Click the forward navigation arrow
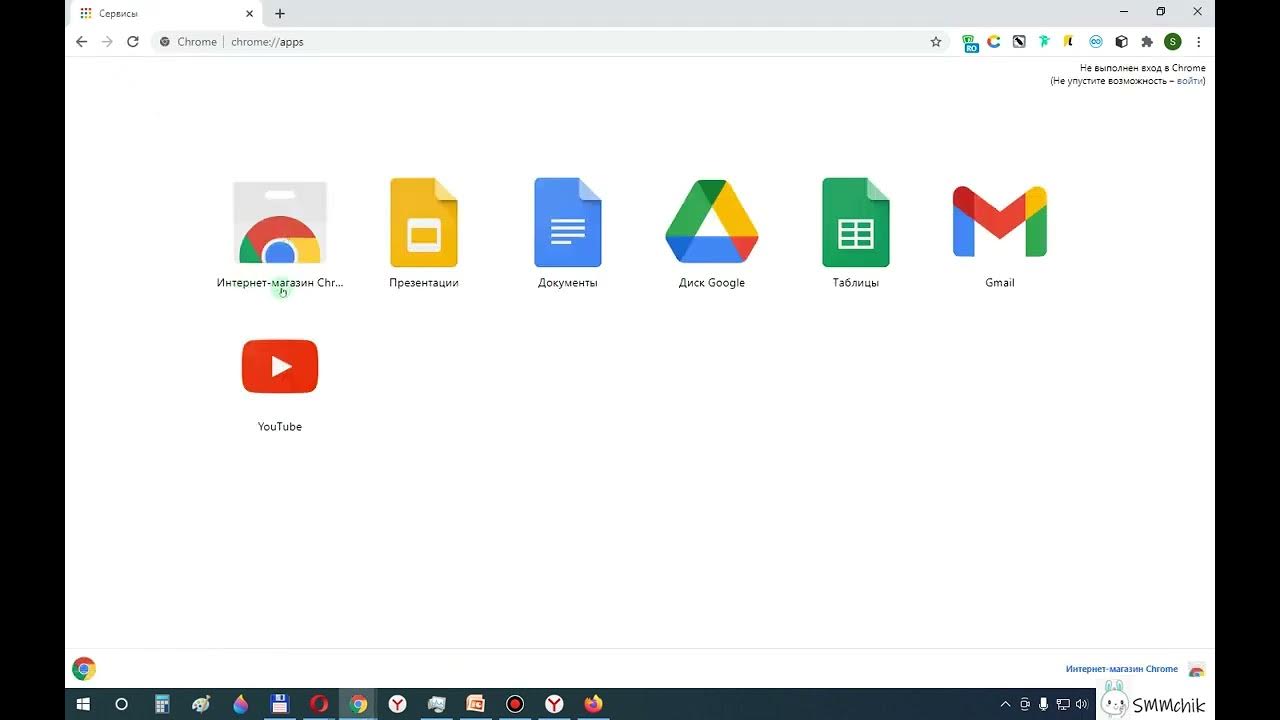The width and height of the screenshot is (1280, 720). tap(107, 42)
